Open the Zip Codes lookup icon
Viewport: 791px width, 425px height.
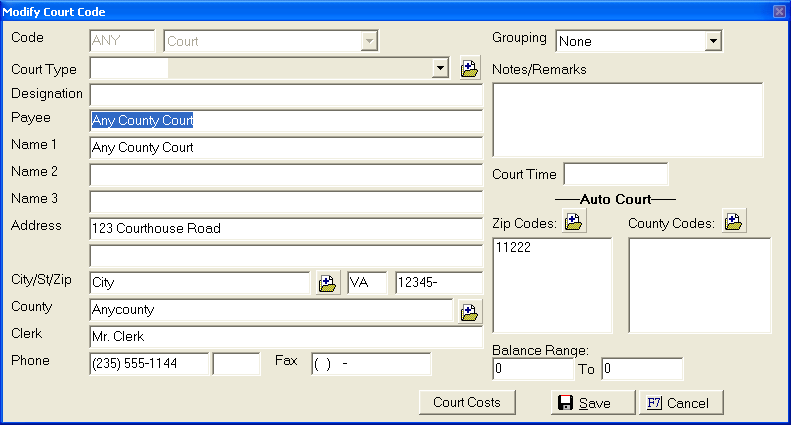click(x=574, y=222)
